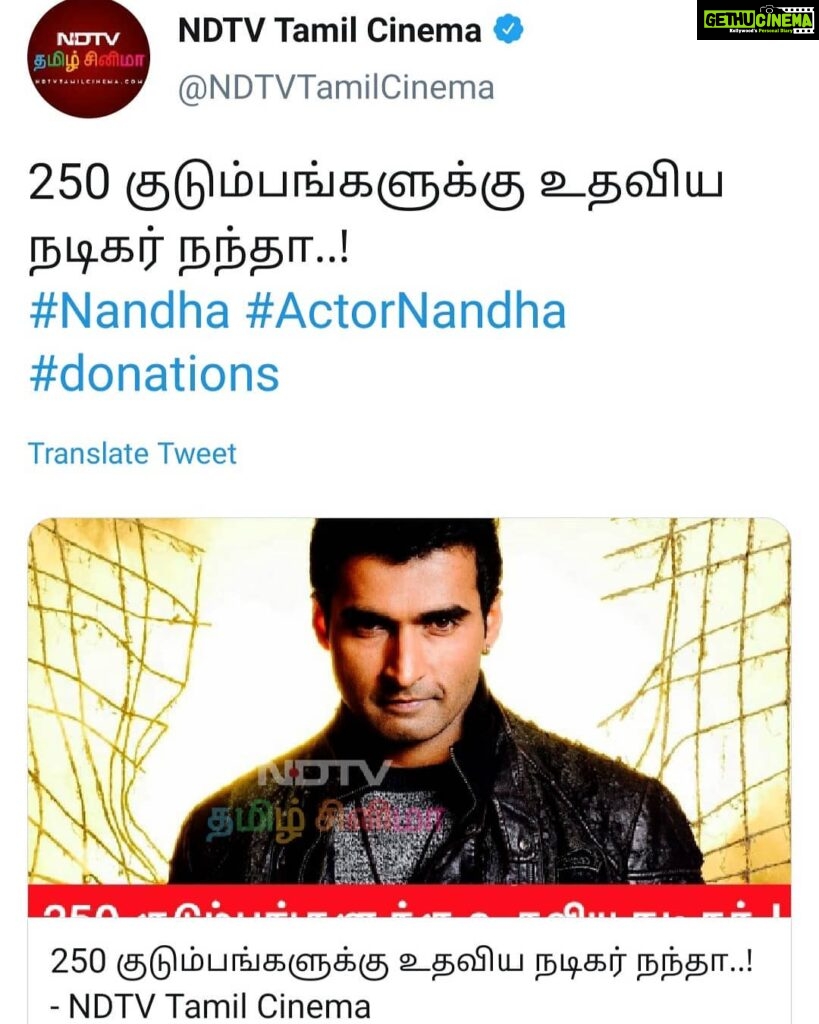The height and width of the screenshot is (1024, 819).
Task: Open the @NDTVTamilCinema handle
Action: [x=336, y=88]
